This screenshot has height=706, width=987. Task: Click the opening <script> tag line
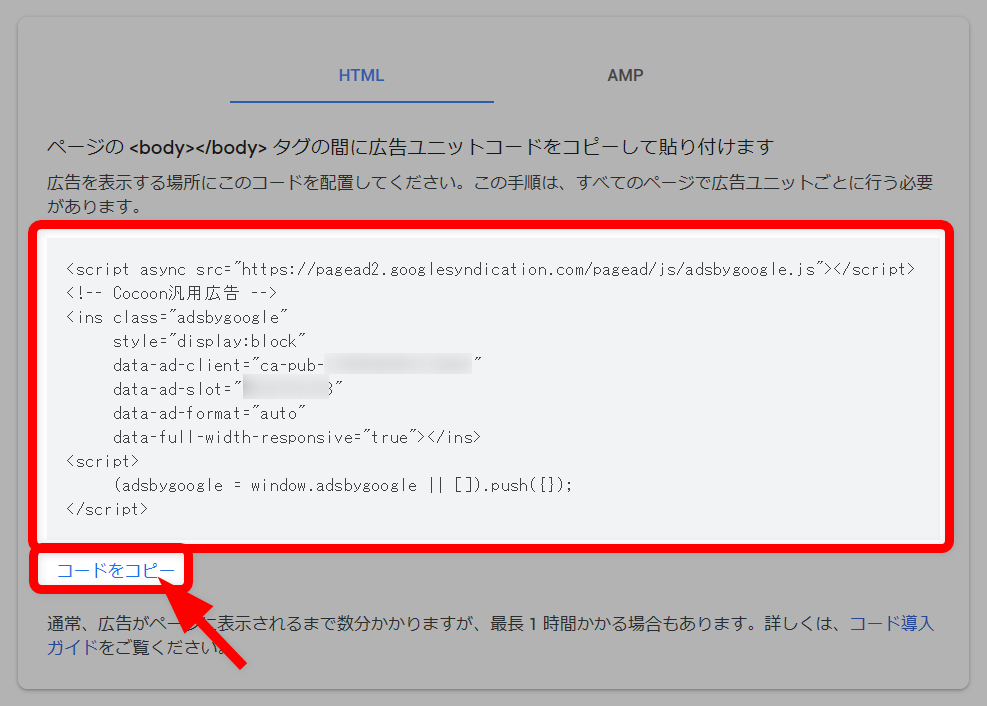pos(102,461)
